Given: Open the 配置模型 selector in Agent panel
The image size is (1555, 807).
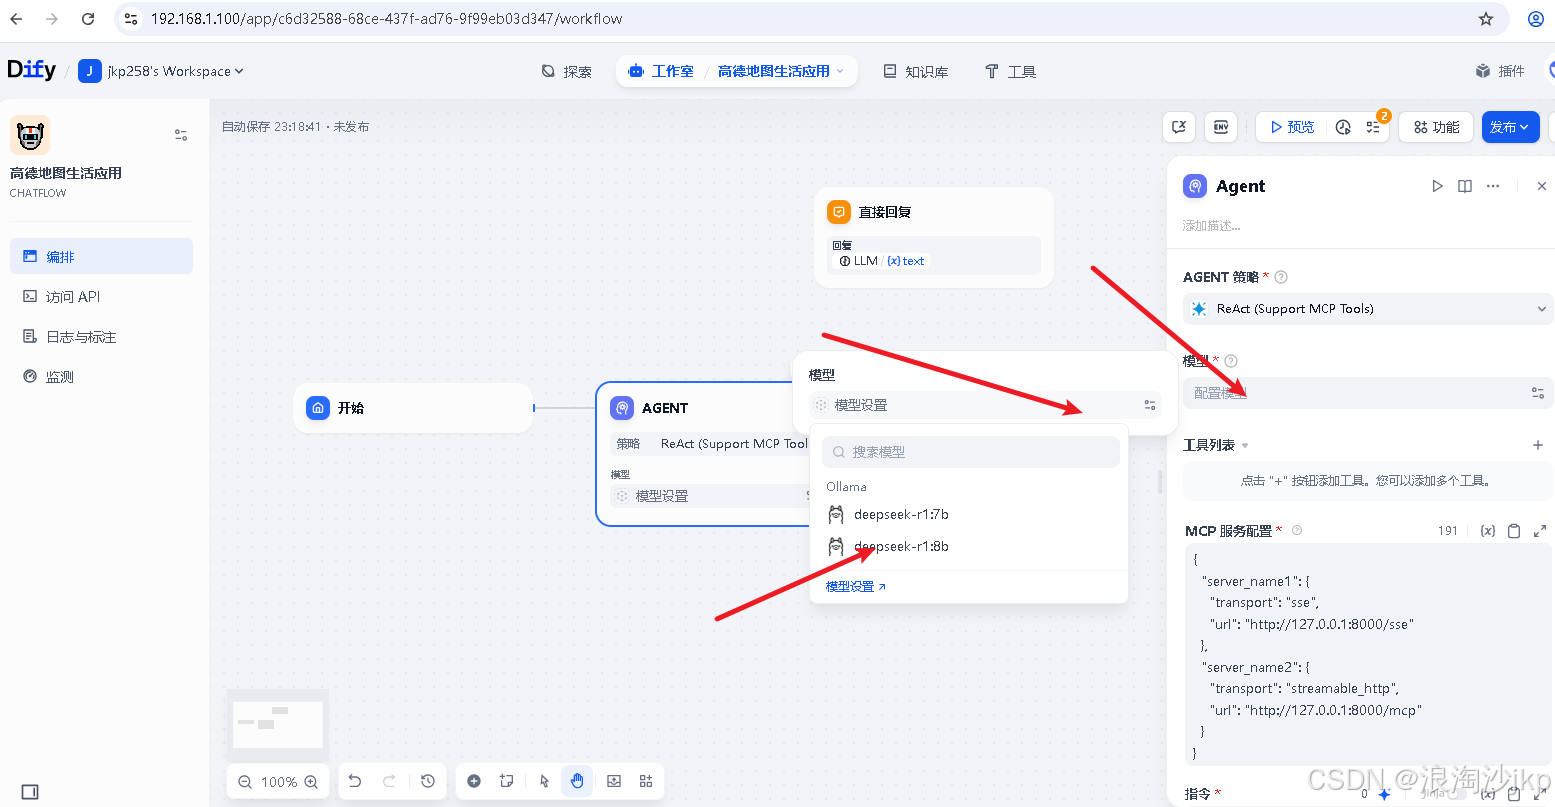Looking at the screenshot, I should click(x=1368, y=393).
